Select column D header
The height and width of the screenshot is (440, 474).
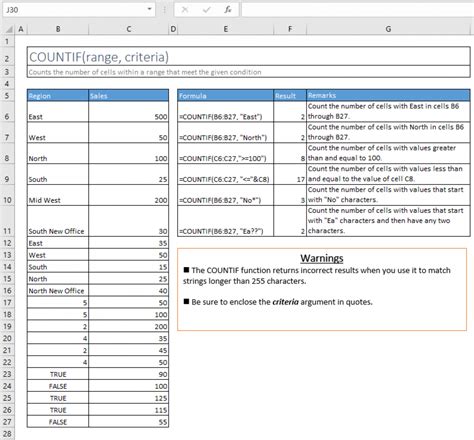[173, 29]
